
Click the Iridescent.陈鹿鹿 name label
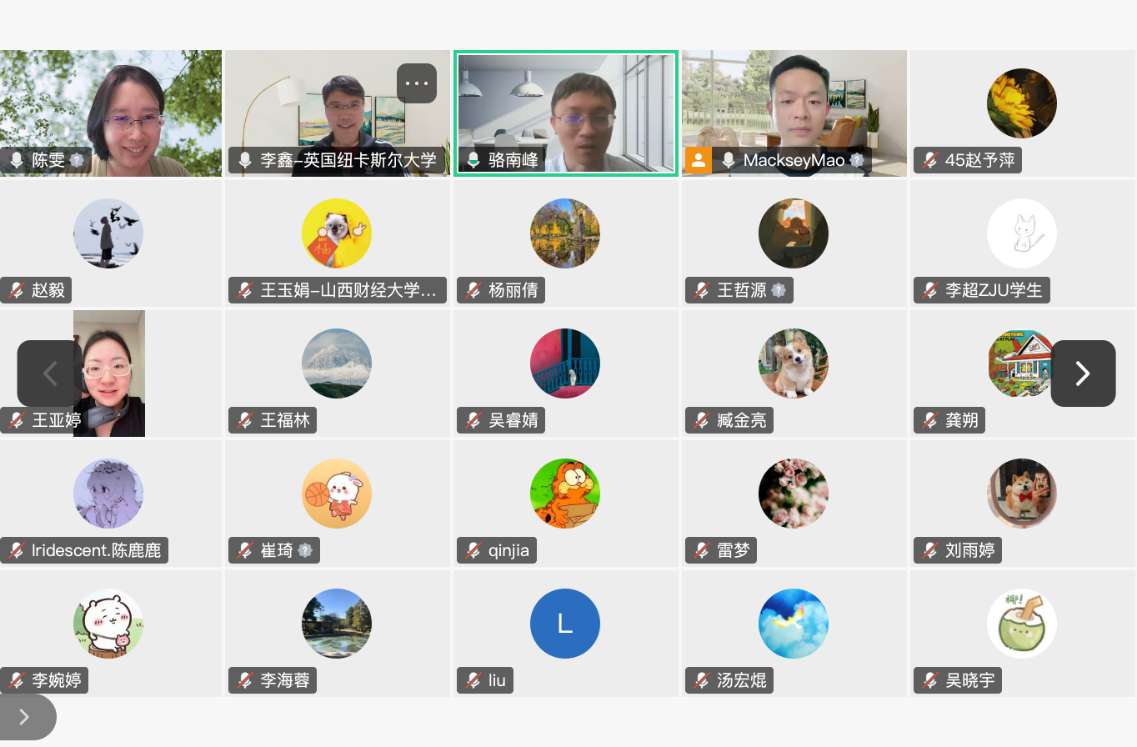coord(96,550)
